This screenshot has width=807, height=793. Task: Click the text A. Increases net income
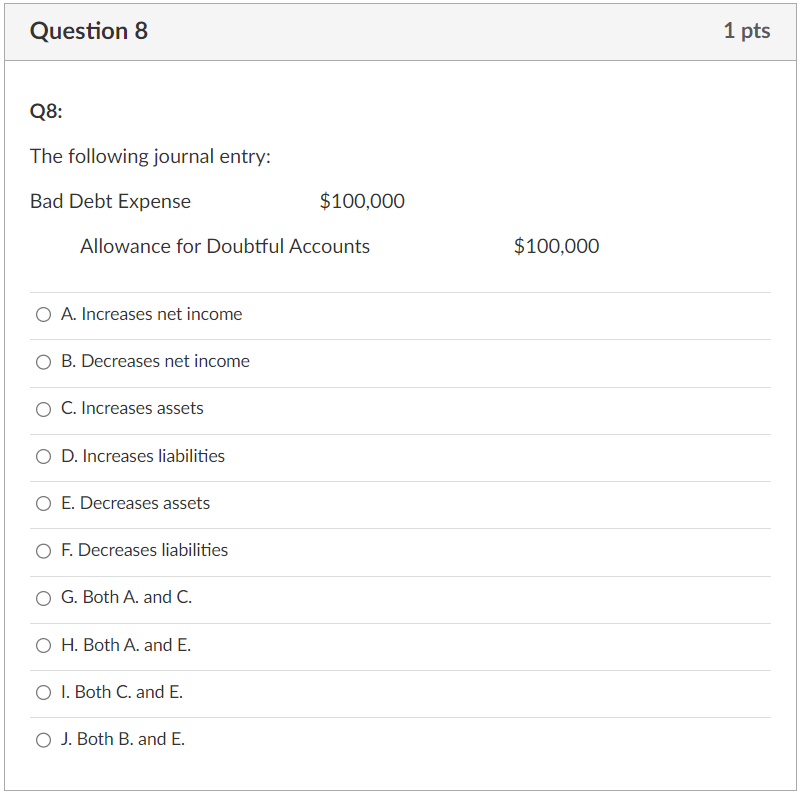point(152,314)
